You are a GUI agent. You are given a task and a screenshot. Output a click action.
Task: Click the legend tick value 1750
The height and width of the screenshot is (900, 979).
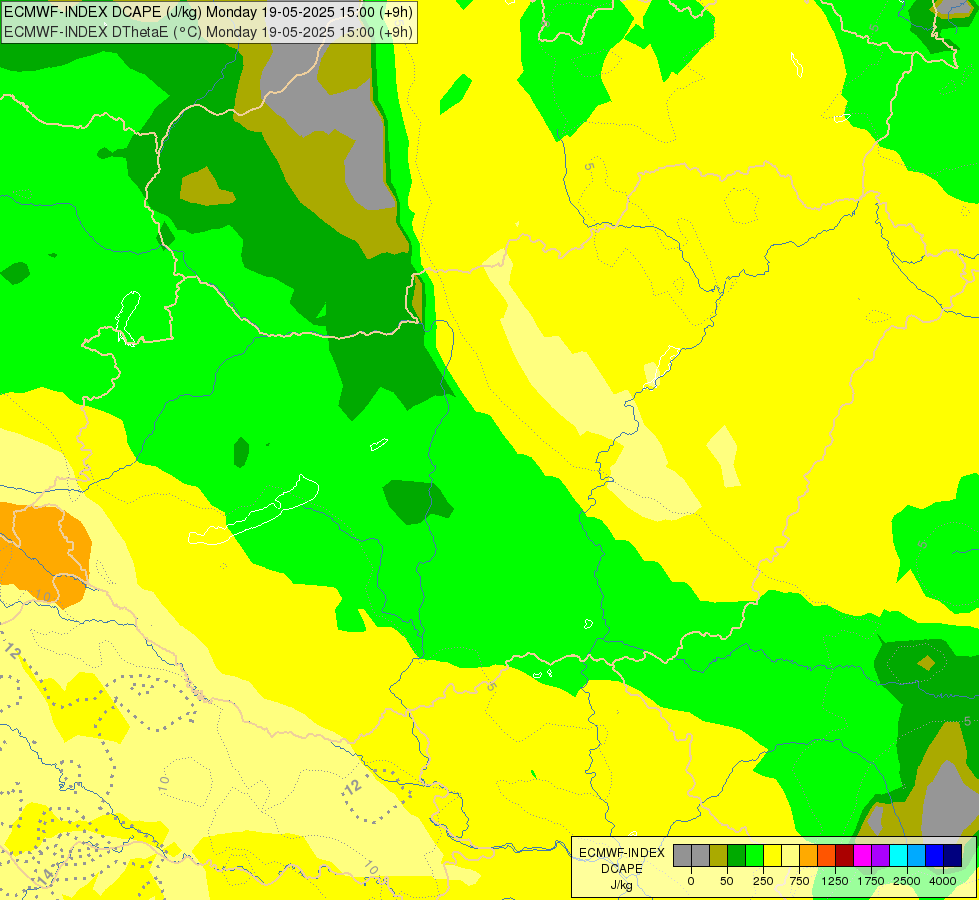[870, 881]
